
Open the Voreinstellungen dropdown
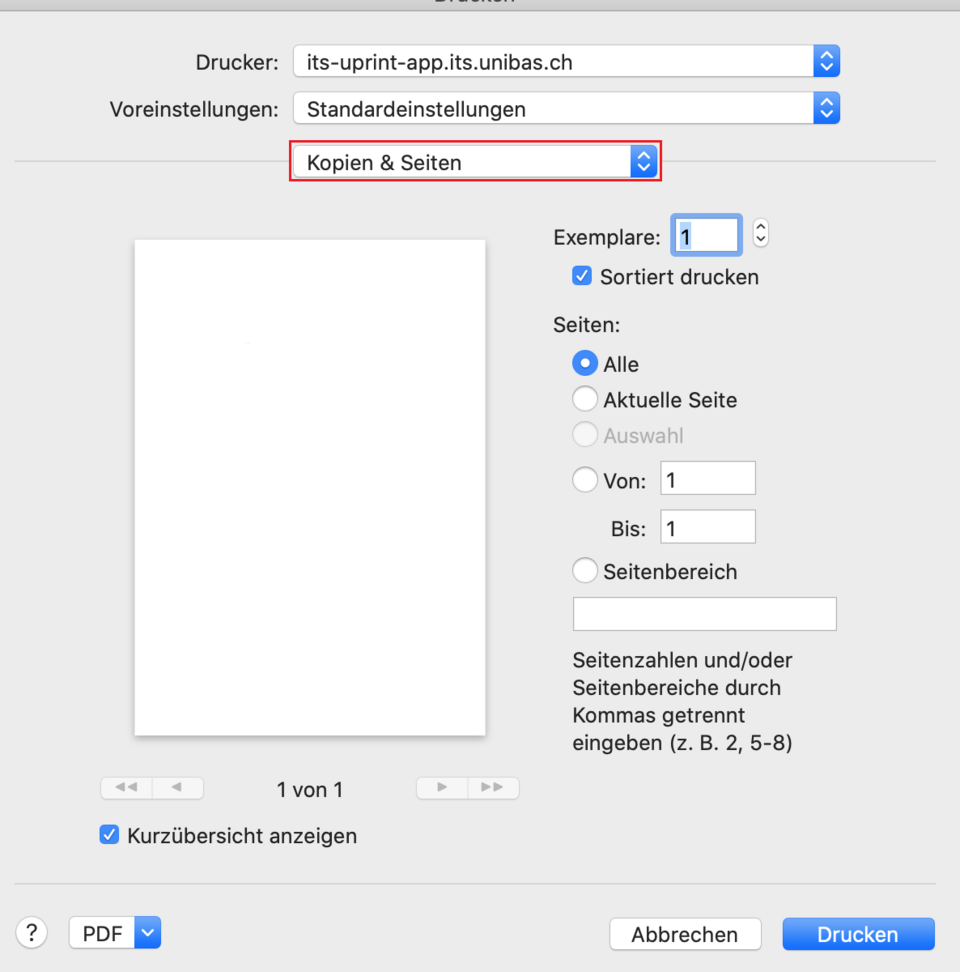tap(560, 108)
